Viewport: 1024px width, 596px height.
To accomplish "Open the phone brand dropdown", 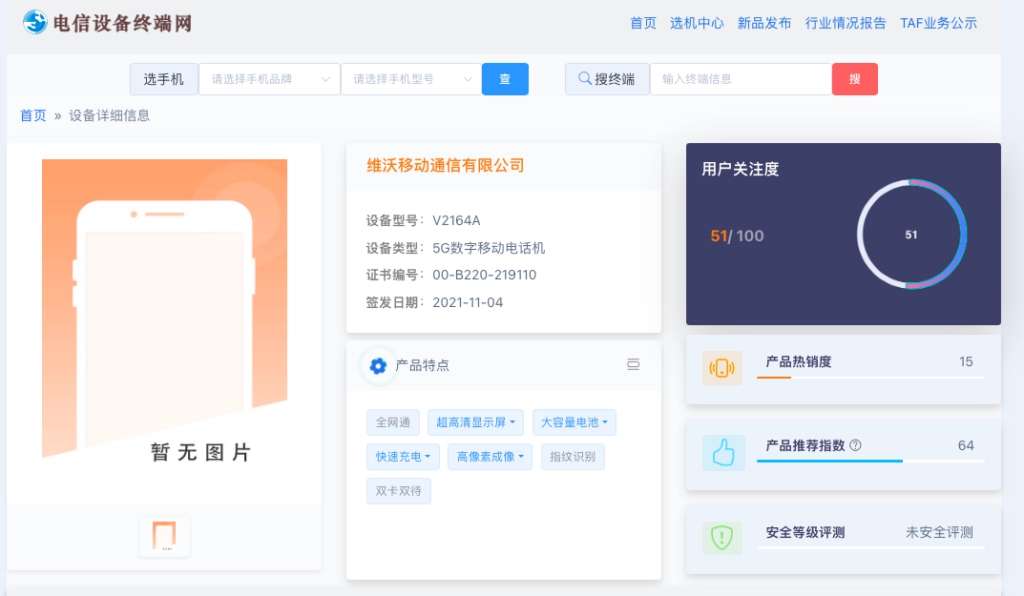I will point(269,79).
